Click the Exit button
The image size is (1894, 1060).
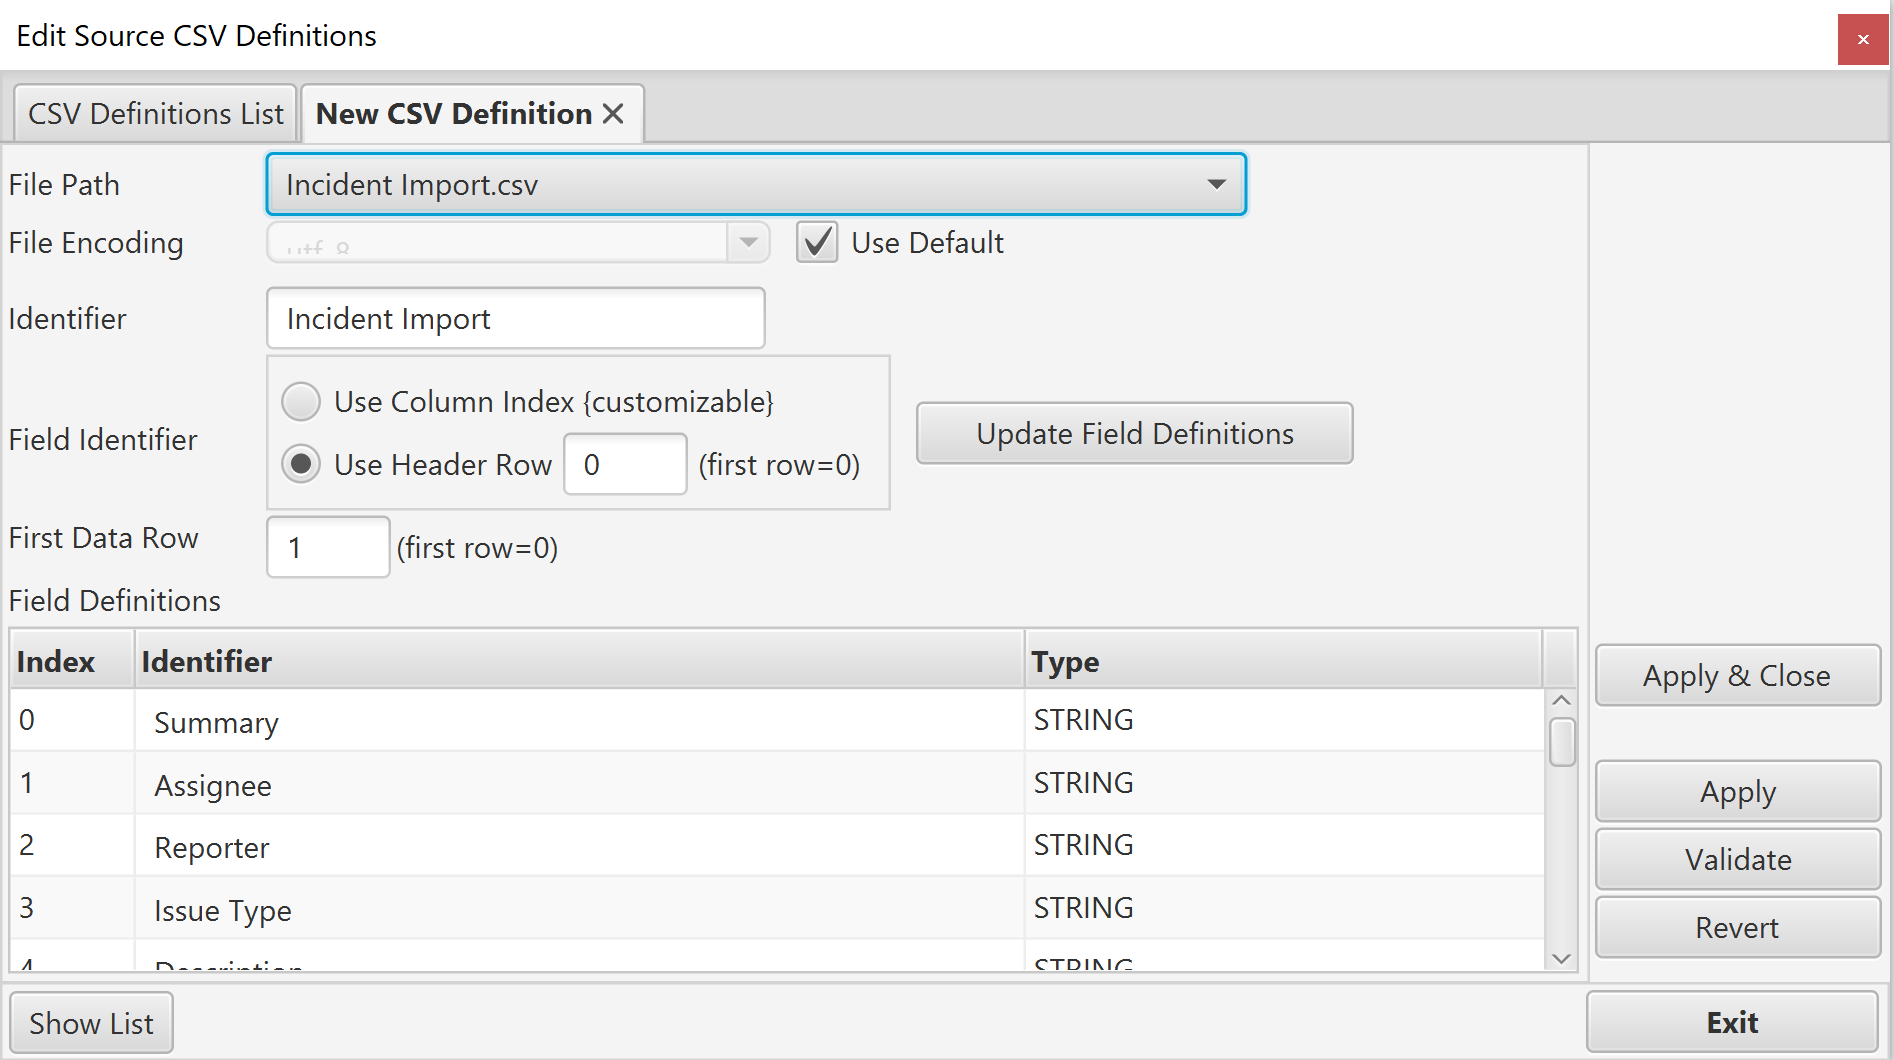(x=1731, y=1021)
